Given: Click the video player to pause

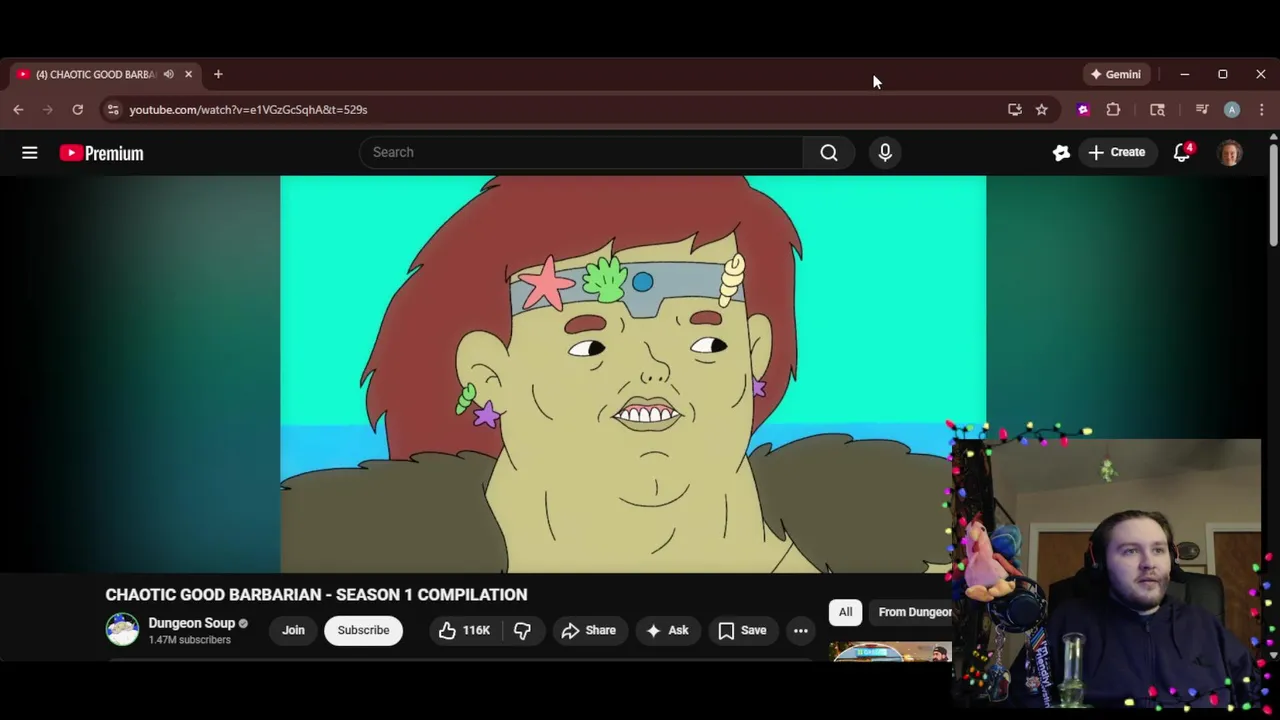Looking at the screenshot, I should 633,374.
